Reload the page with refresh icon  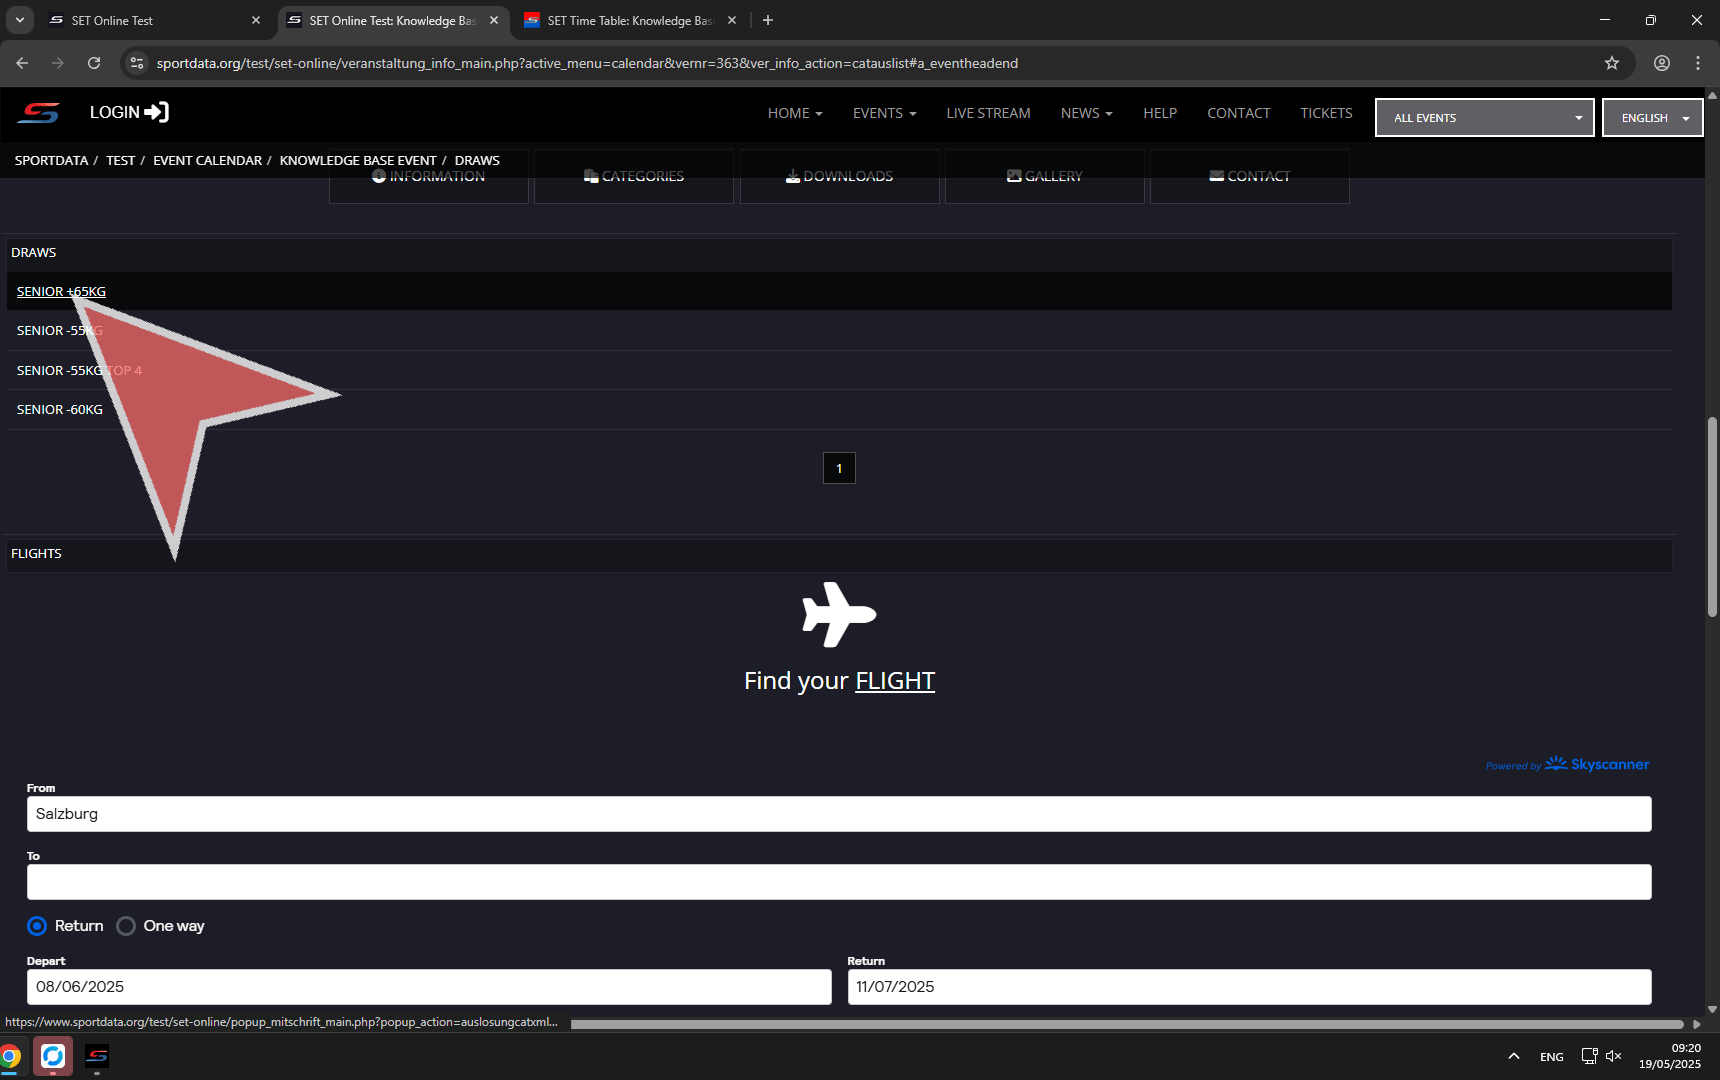tap(94, 63)
